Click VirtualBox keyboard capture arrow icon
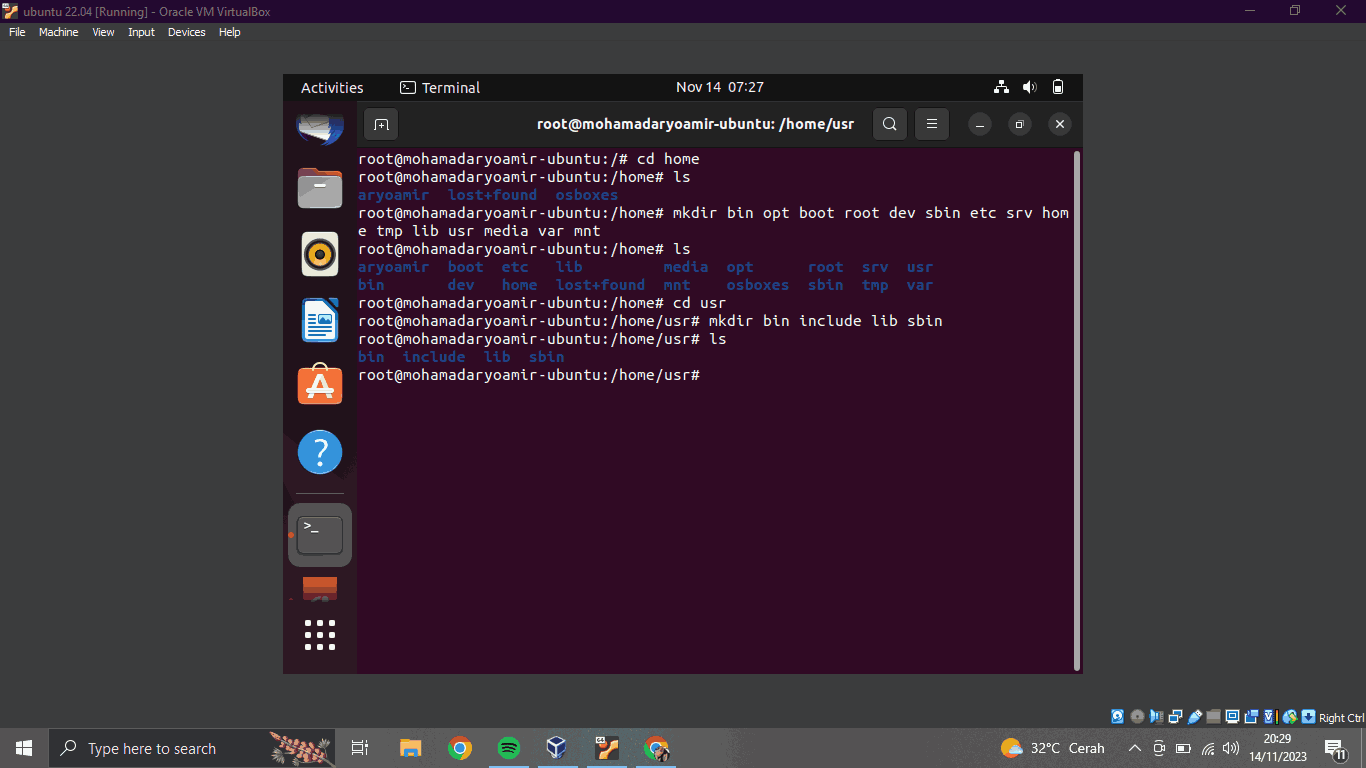1366x768 pixels. click(x=1308, y=717)
